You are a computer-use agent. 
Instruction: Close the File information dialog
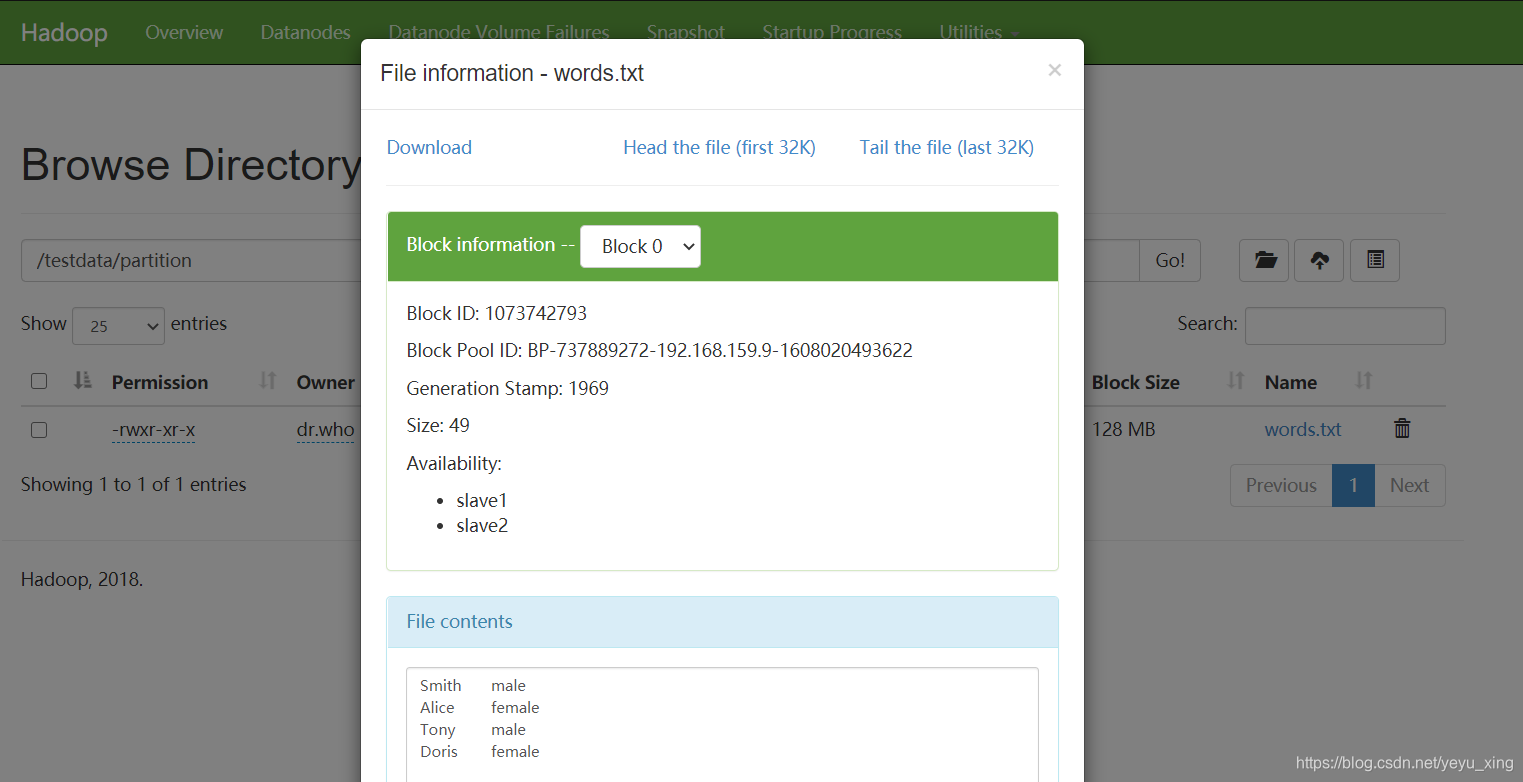1054,70
